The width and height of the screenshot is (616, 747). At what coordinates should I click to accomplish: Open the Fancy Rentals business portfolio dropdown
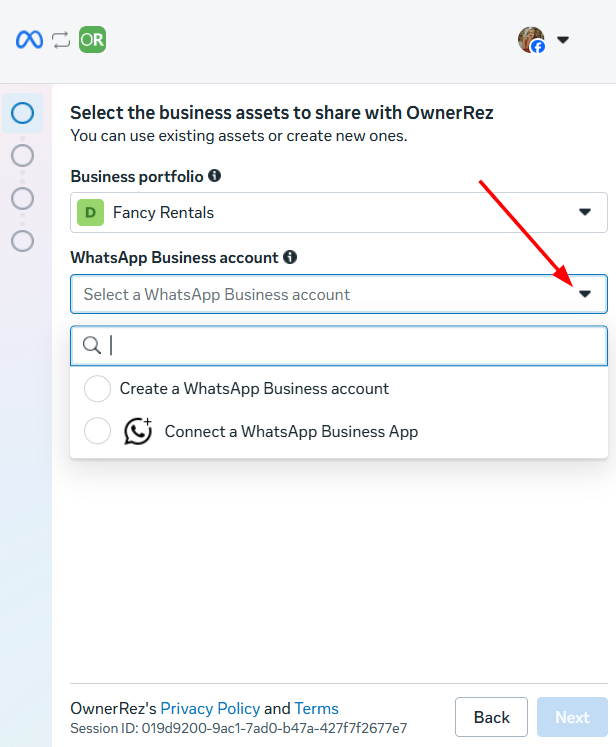point(339,212)
